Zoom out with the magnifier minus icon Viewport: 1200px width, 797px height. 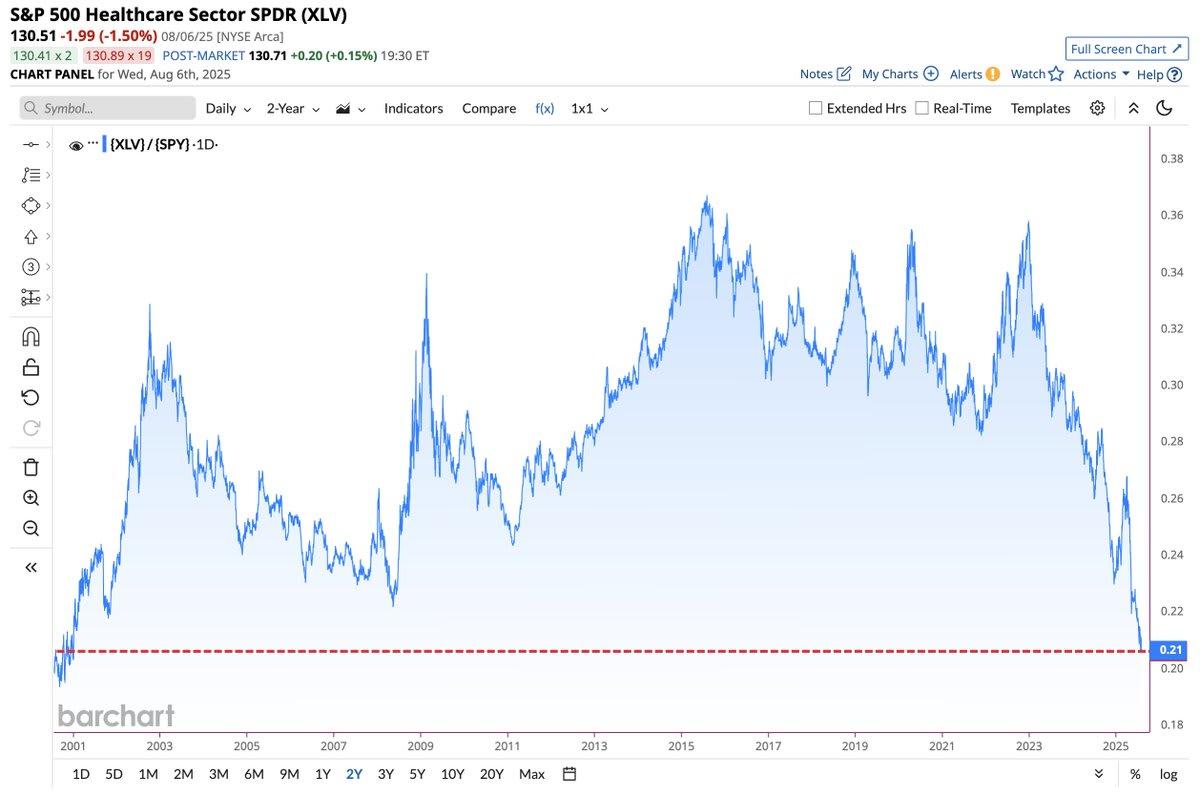pyautogui.click(x=31, y=528)
